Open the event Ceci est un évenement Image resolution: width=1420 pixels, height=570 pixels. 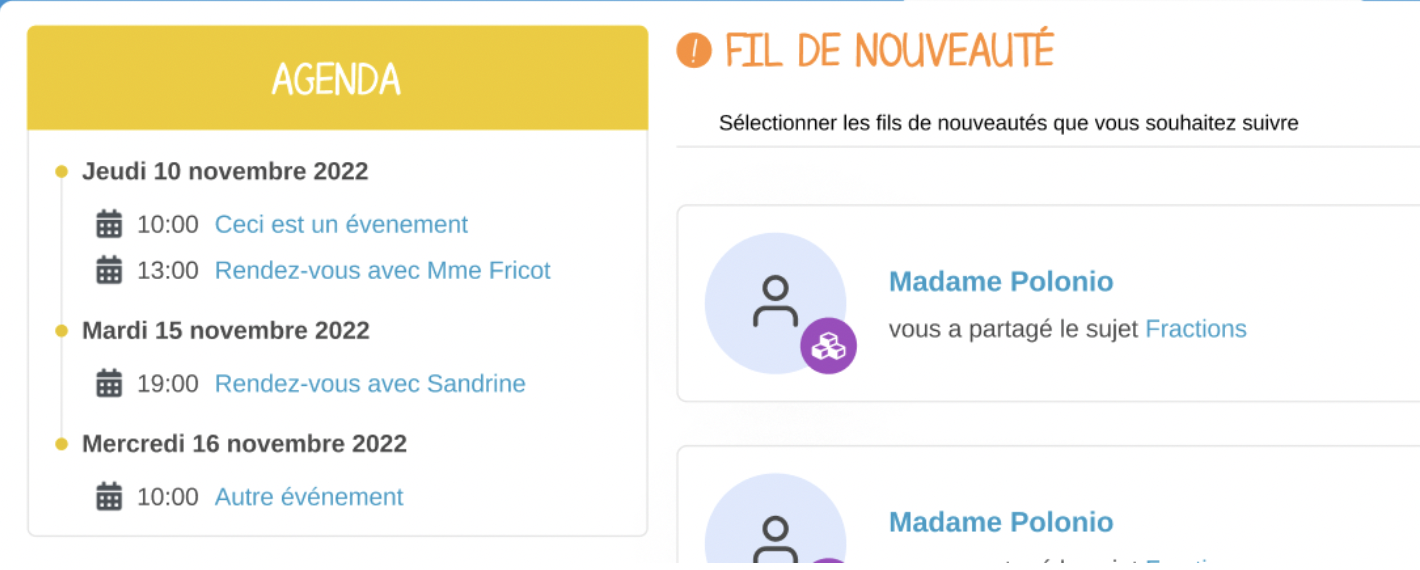pyautogui.click(x=341, y=224)
